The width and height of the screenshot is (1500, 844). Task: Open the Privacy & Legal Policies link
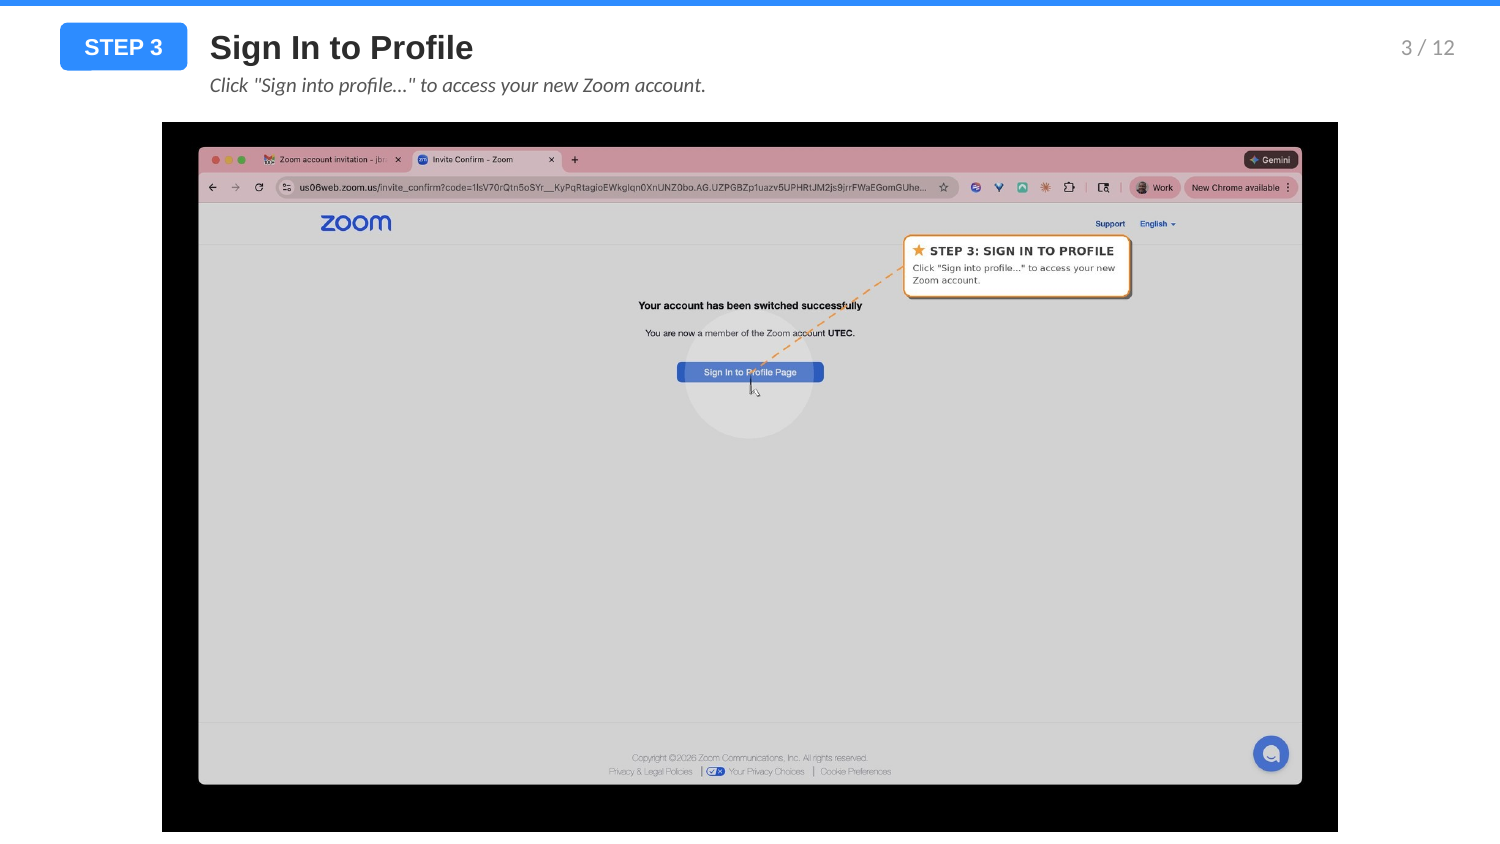pos(649,771)
